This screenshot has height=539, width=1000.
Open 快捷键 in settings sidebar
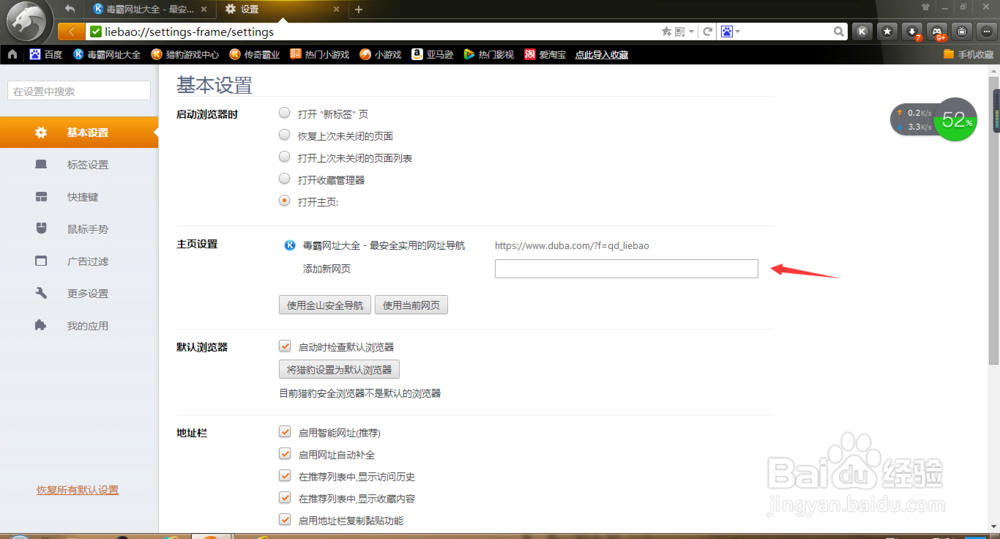tap(79, 197)
